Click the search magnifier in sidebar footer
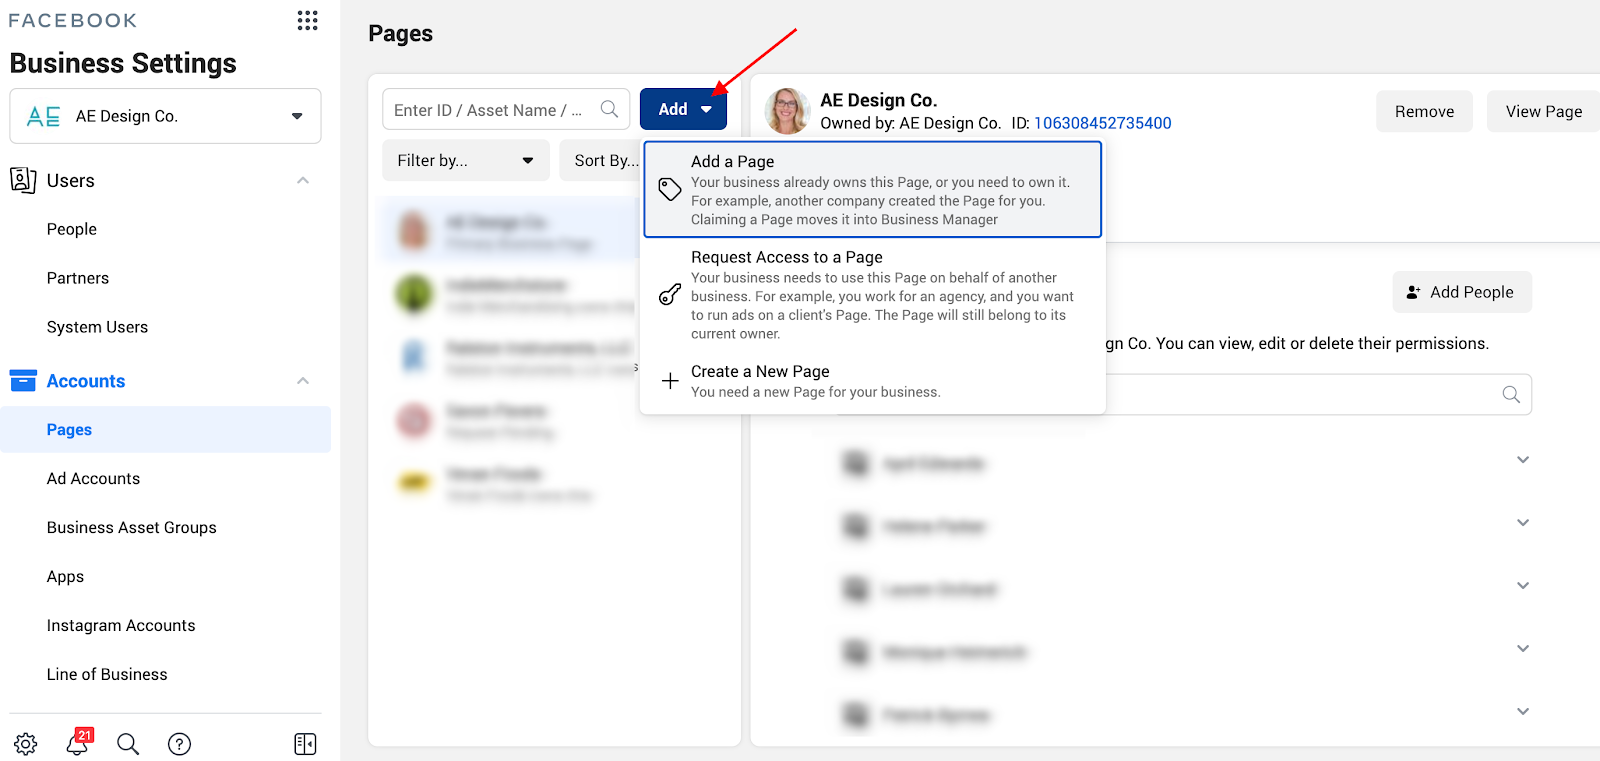1600x761 pixels. [x=128, y=744]
